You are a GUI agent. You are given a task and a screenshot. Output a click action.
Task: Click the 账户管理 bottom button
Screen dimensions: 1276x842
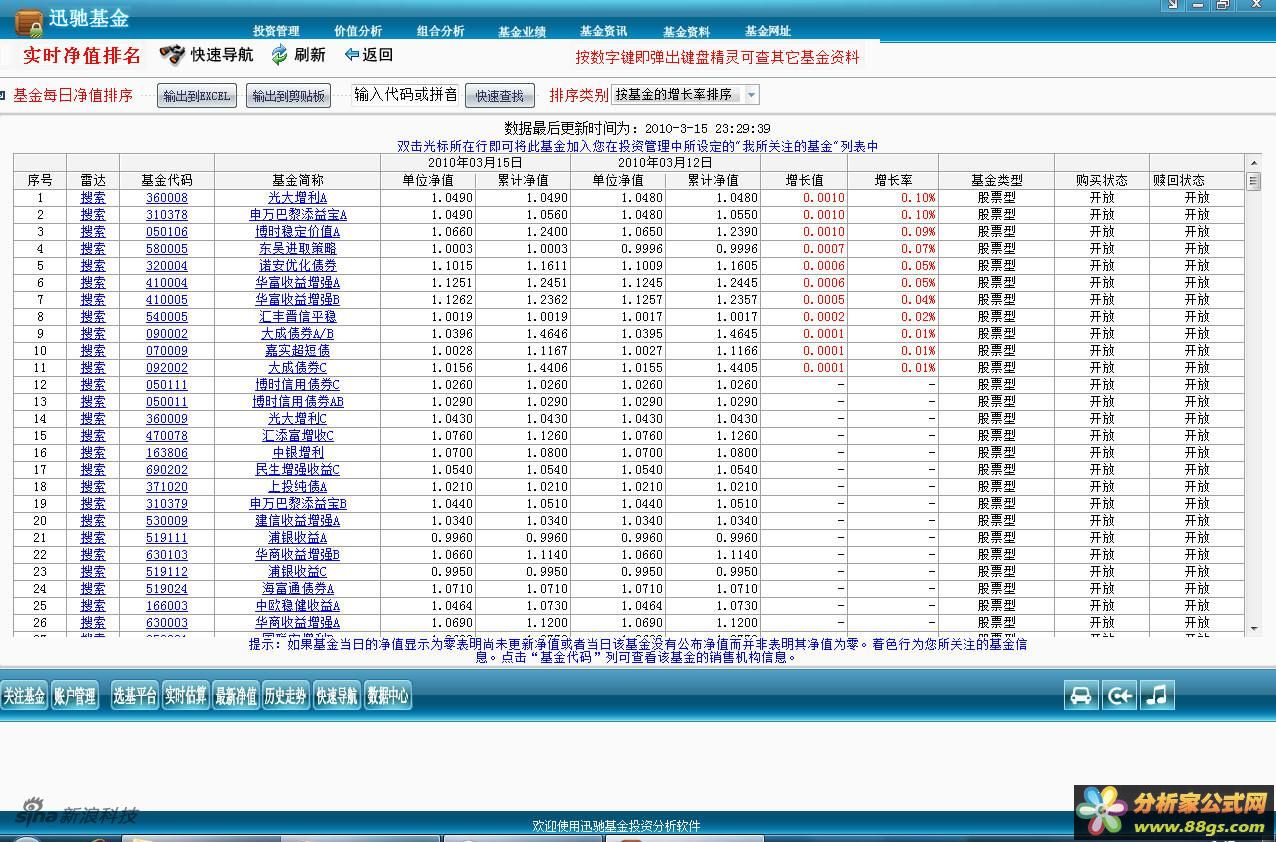75,696
